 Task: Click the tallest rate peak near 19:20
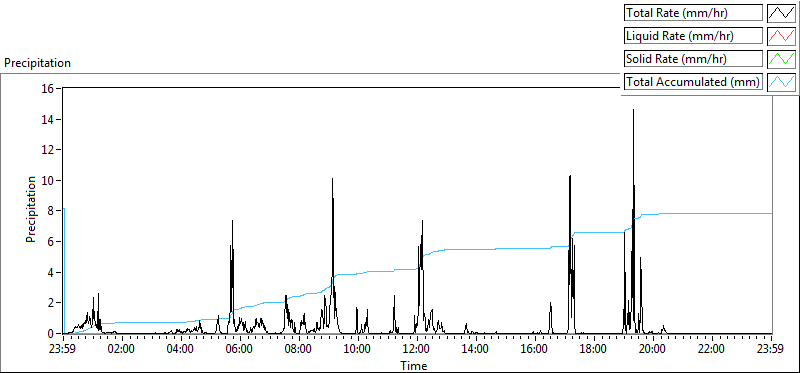click(633, 110)
